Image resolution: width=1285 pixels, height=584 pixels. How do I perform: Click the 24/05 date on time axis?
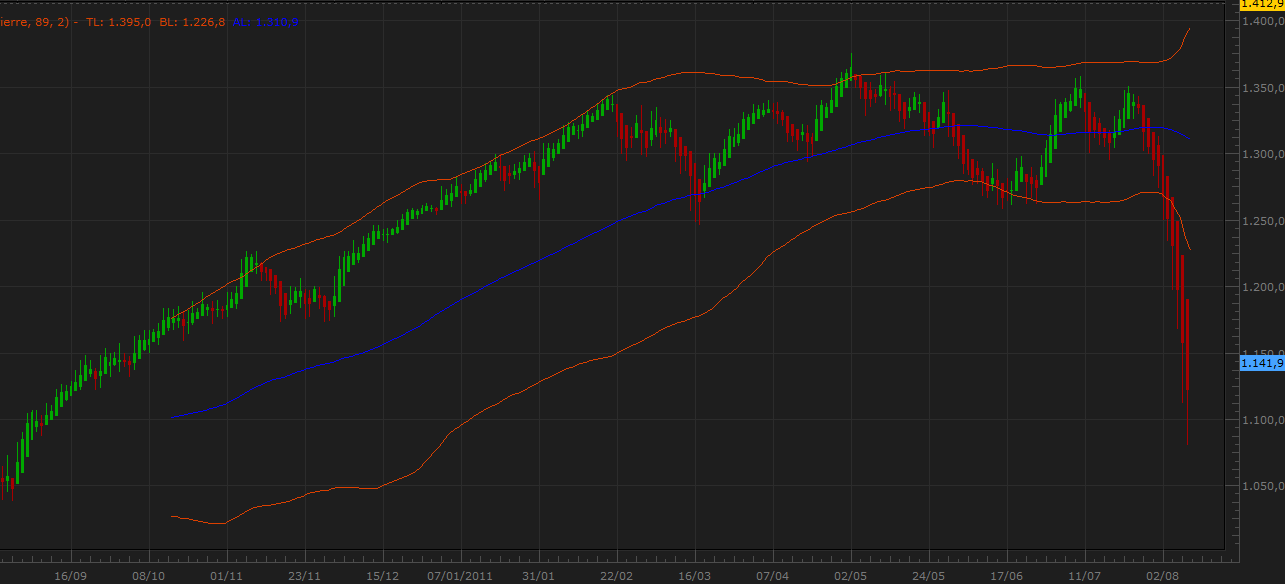coord(928,576)
